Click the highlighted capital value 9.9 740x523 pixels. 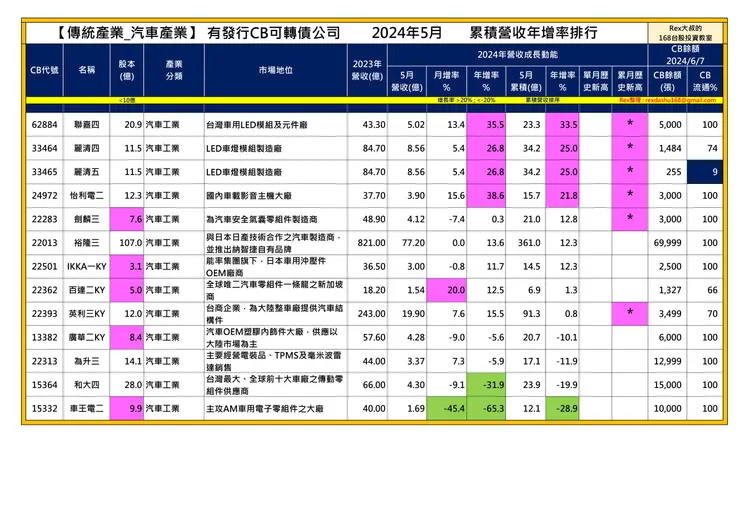click(x=126, y=408)
